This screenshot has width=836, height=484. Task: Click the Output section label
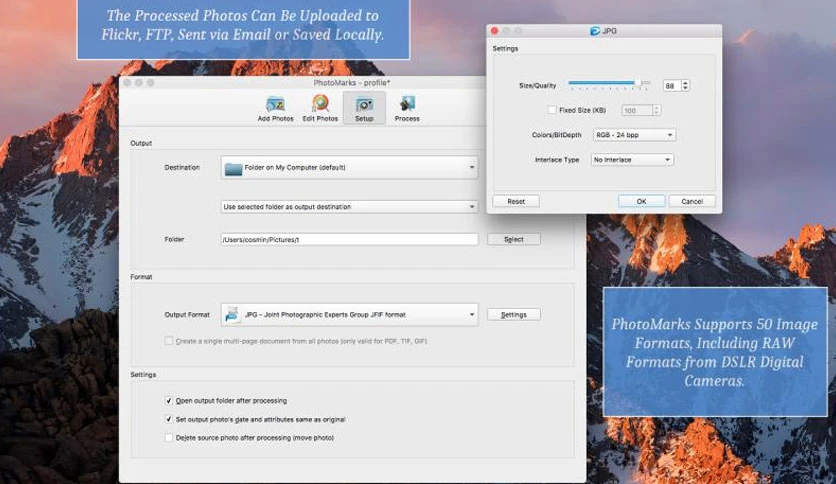[141, 143]
